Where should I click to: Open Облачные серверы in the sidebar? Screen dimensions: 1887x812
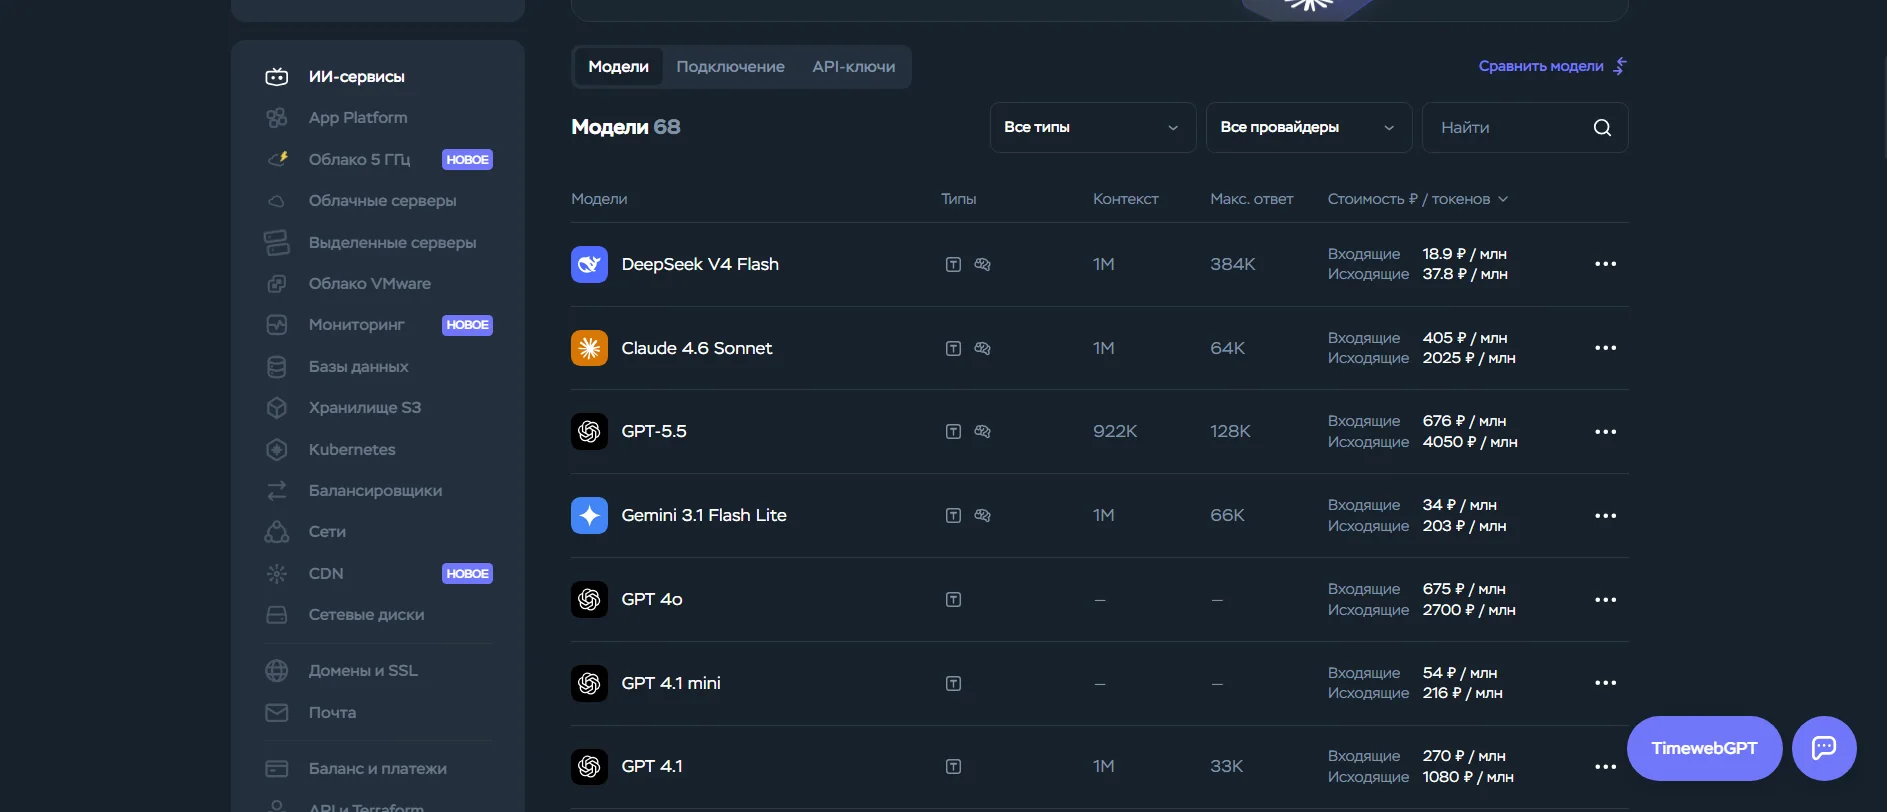coord(382,201)
